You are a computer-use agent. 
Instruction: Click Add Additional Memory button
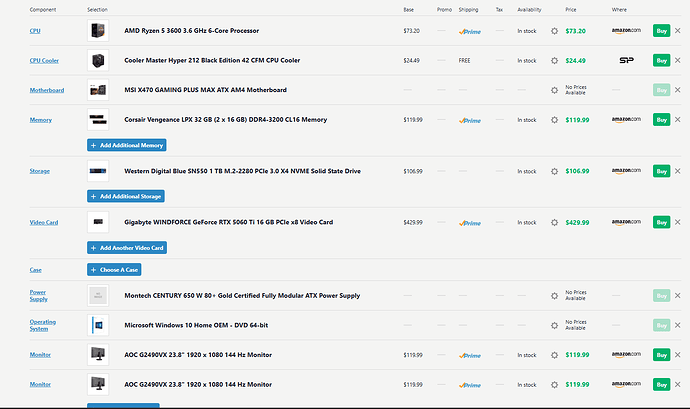coord(126,145)
